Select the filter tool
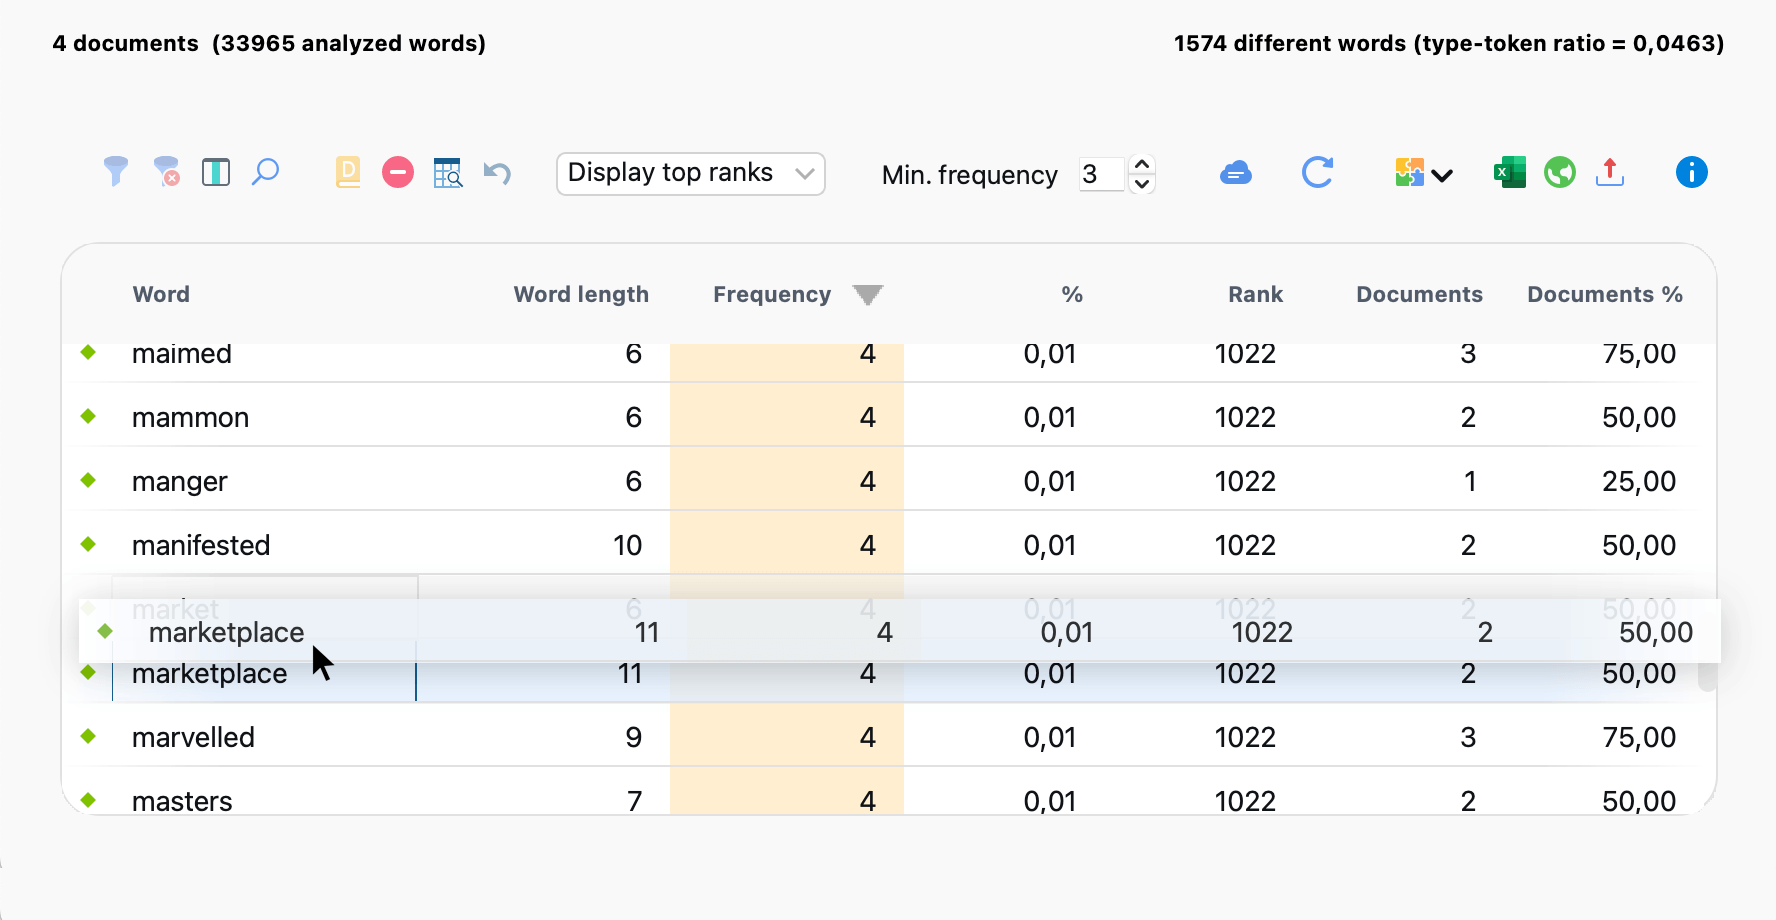This screenshot has height=920, width=1776. pyautogui.click(x=115, y=172)
